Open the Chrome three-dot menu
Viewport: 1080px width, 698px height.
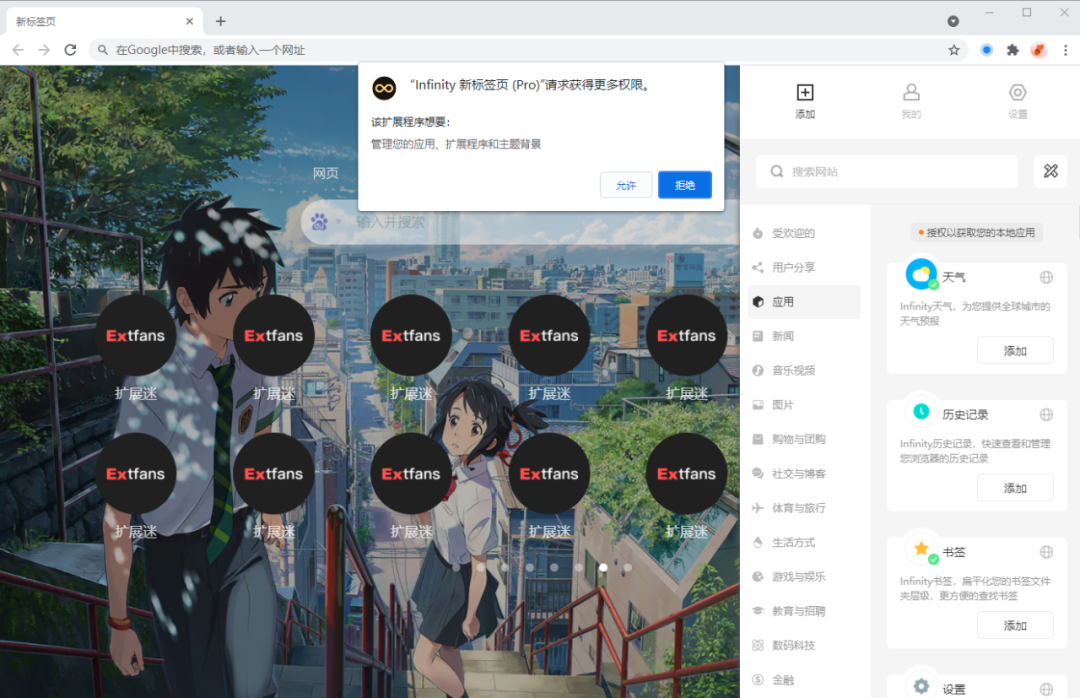(x=1066, y=50)
